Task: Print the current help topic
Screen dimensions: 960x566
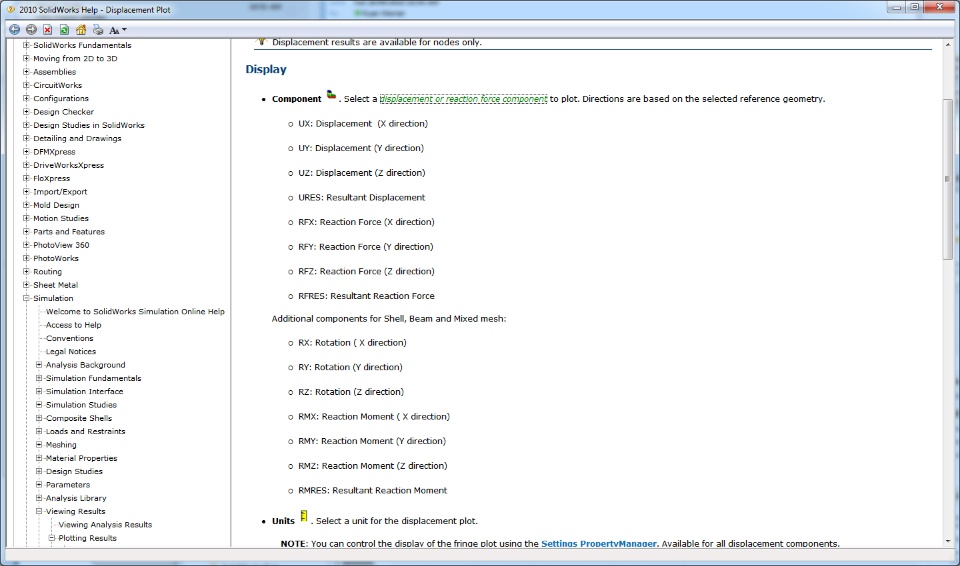Action: click(98, 29)
